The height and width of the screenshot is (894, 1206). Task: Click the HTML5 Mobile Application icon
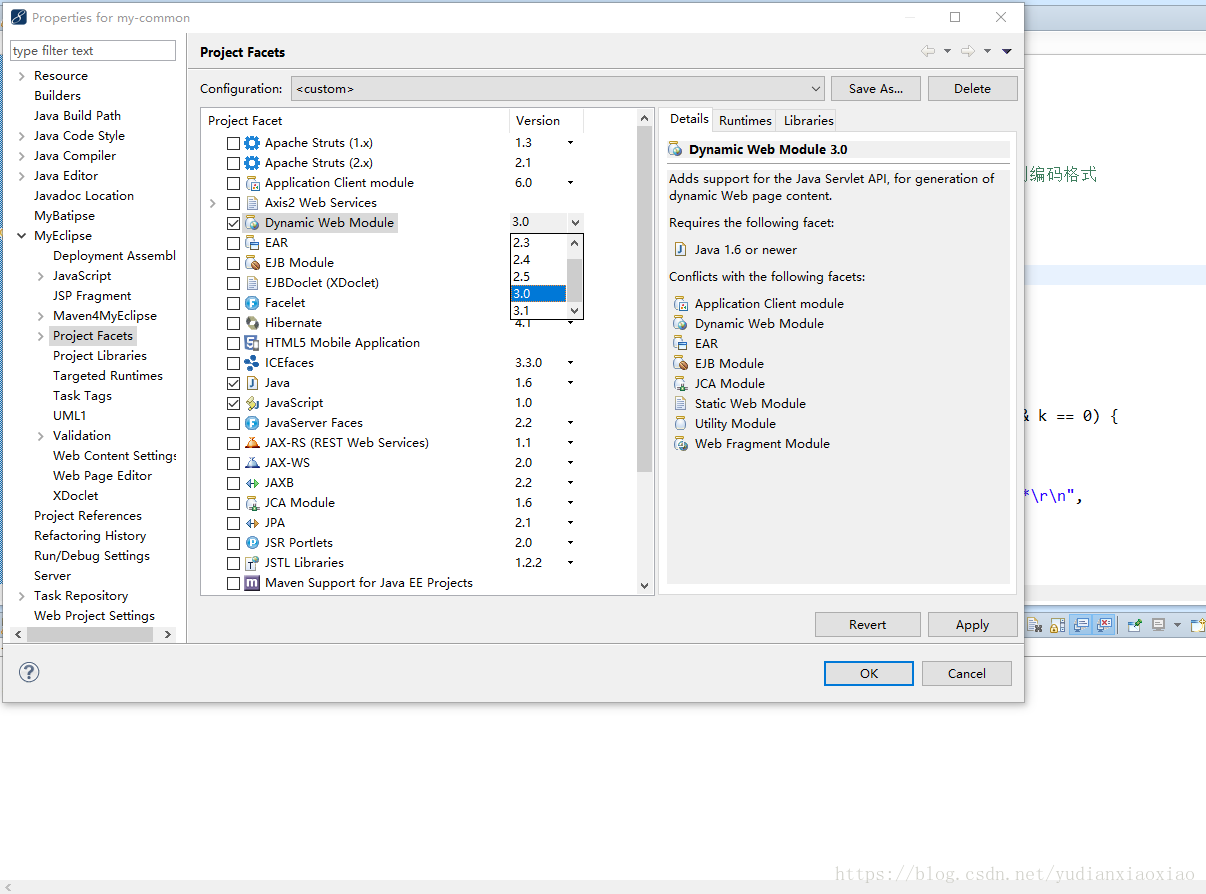(252, 343)
